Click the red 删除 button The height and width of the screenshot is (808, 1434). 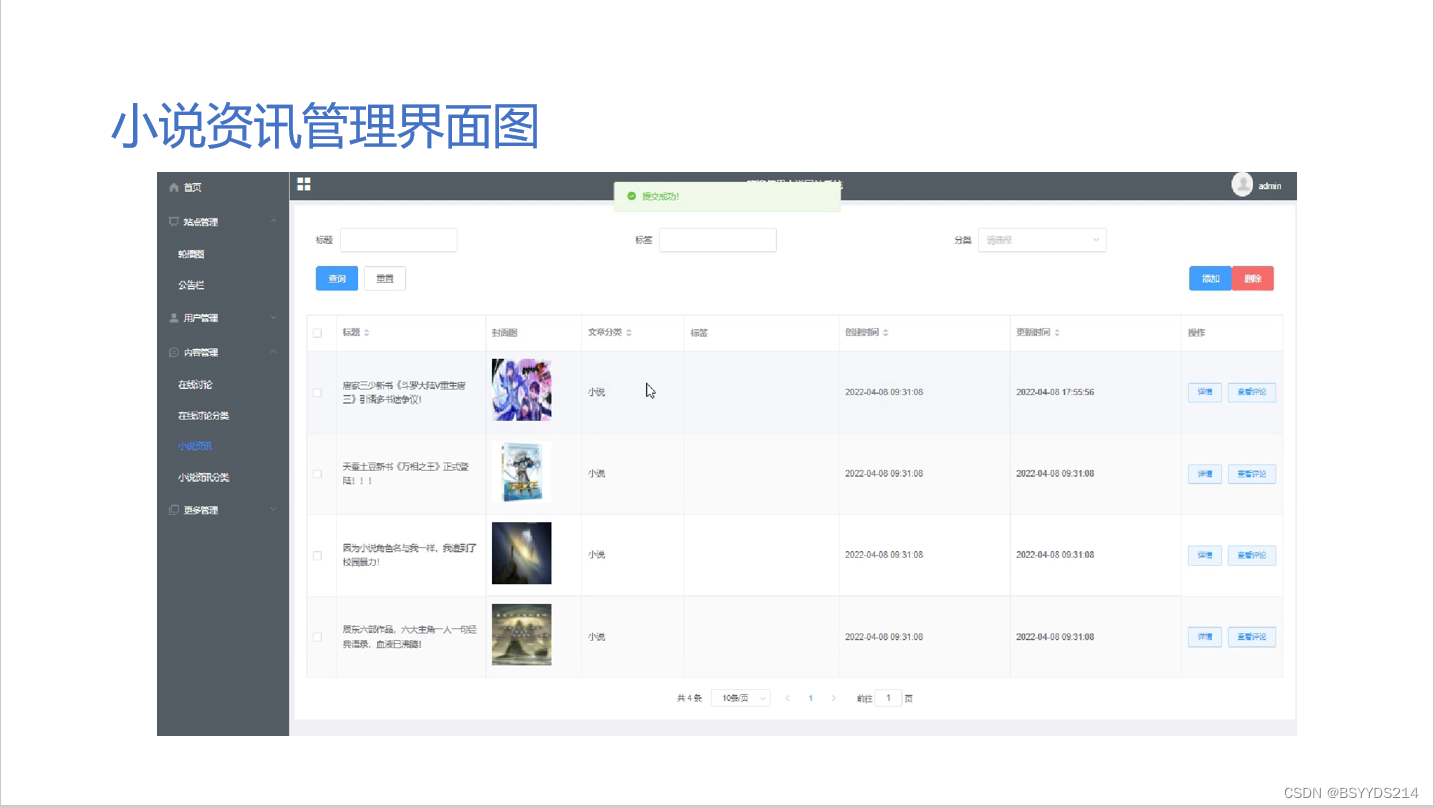[1253, 279]
